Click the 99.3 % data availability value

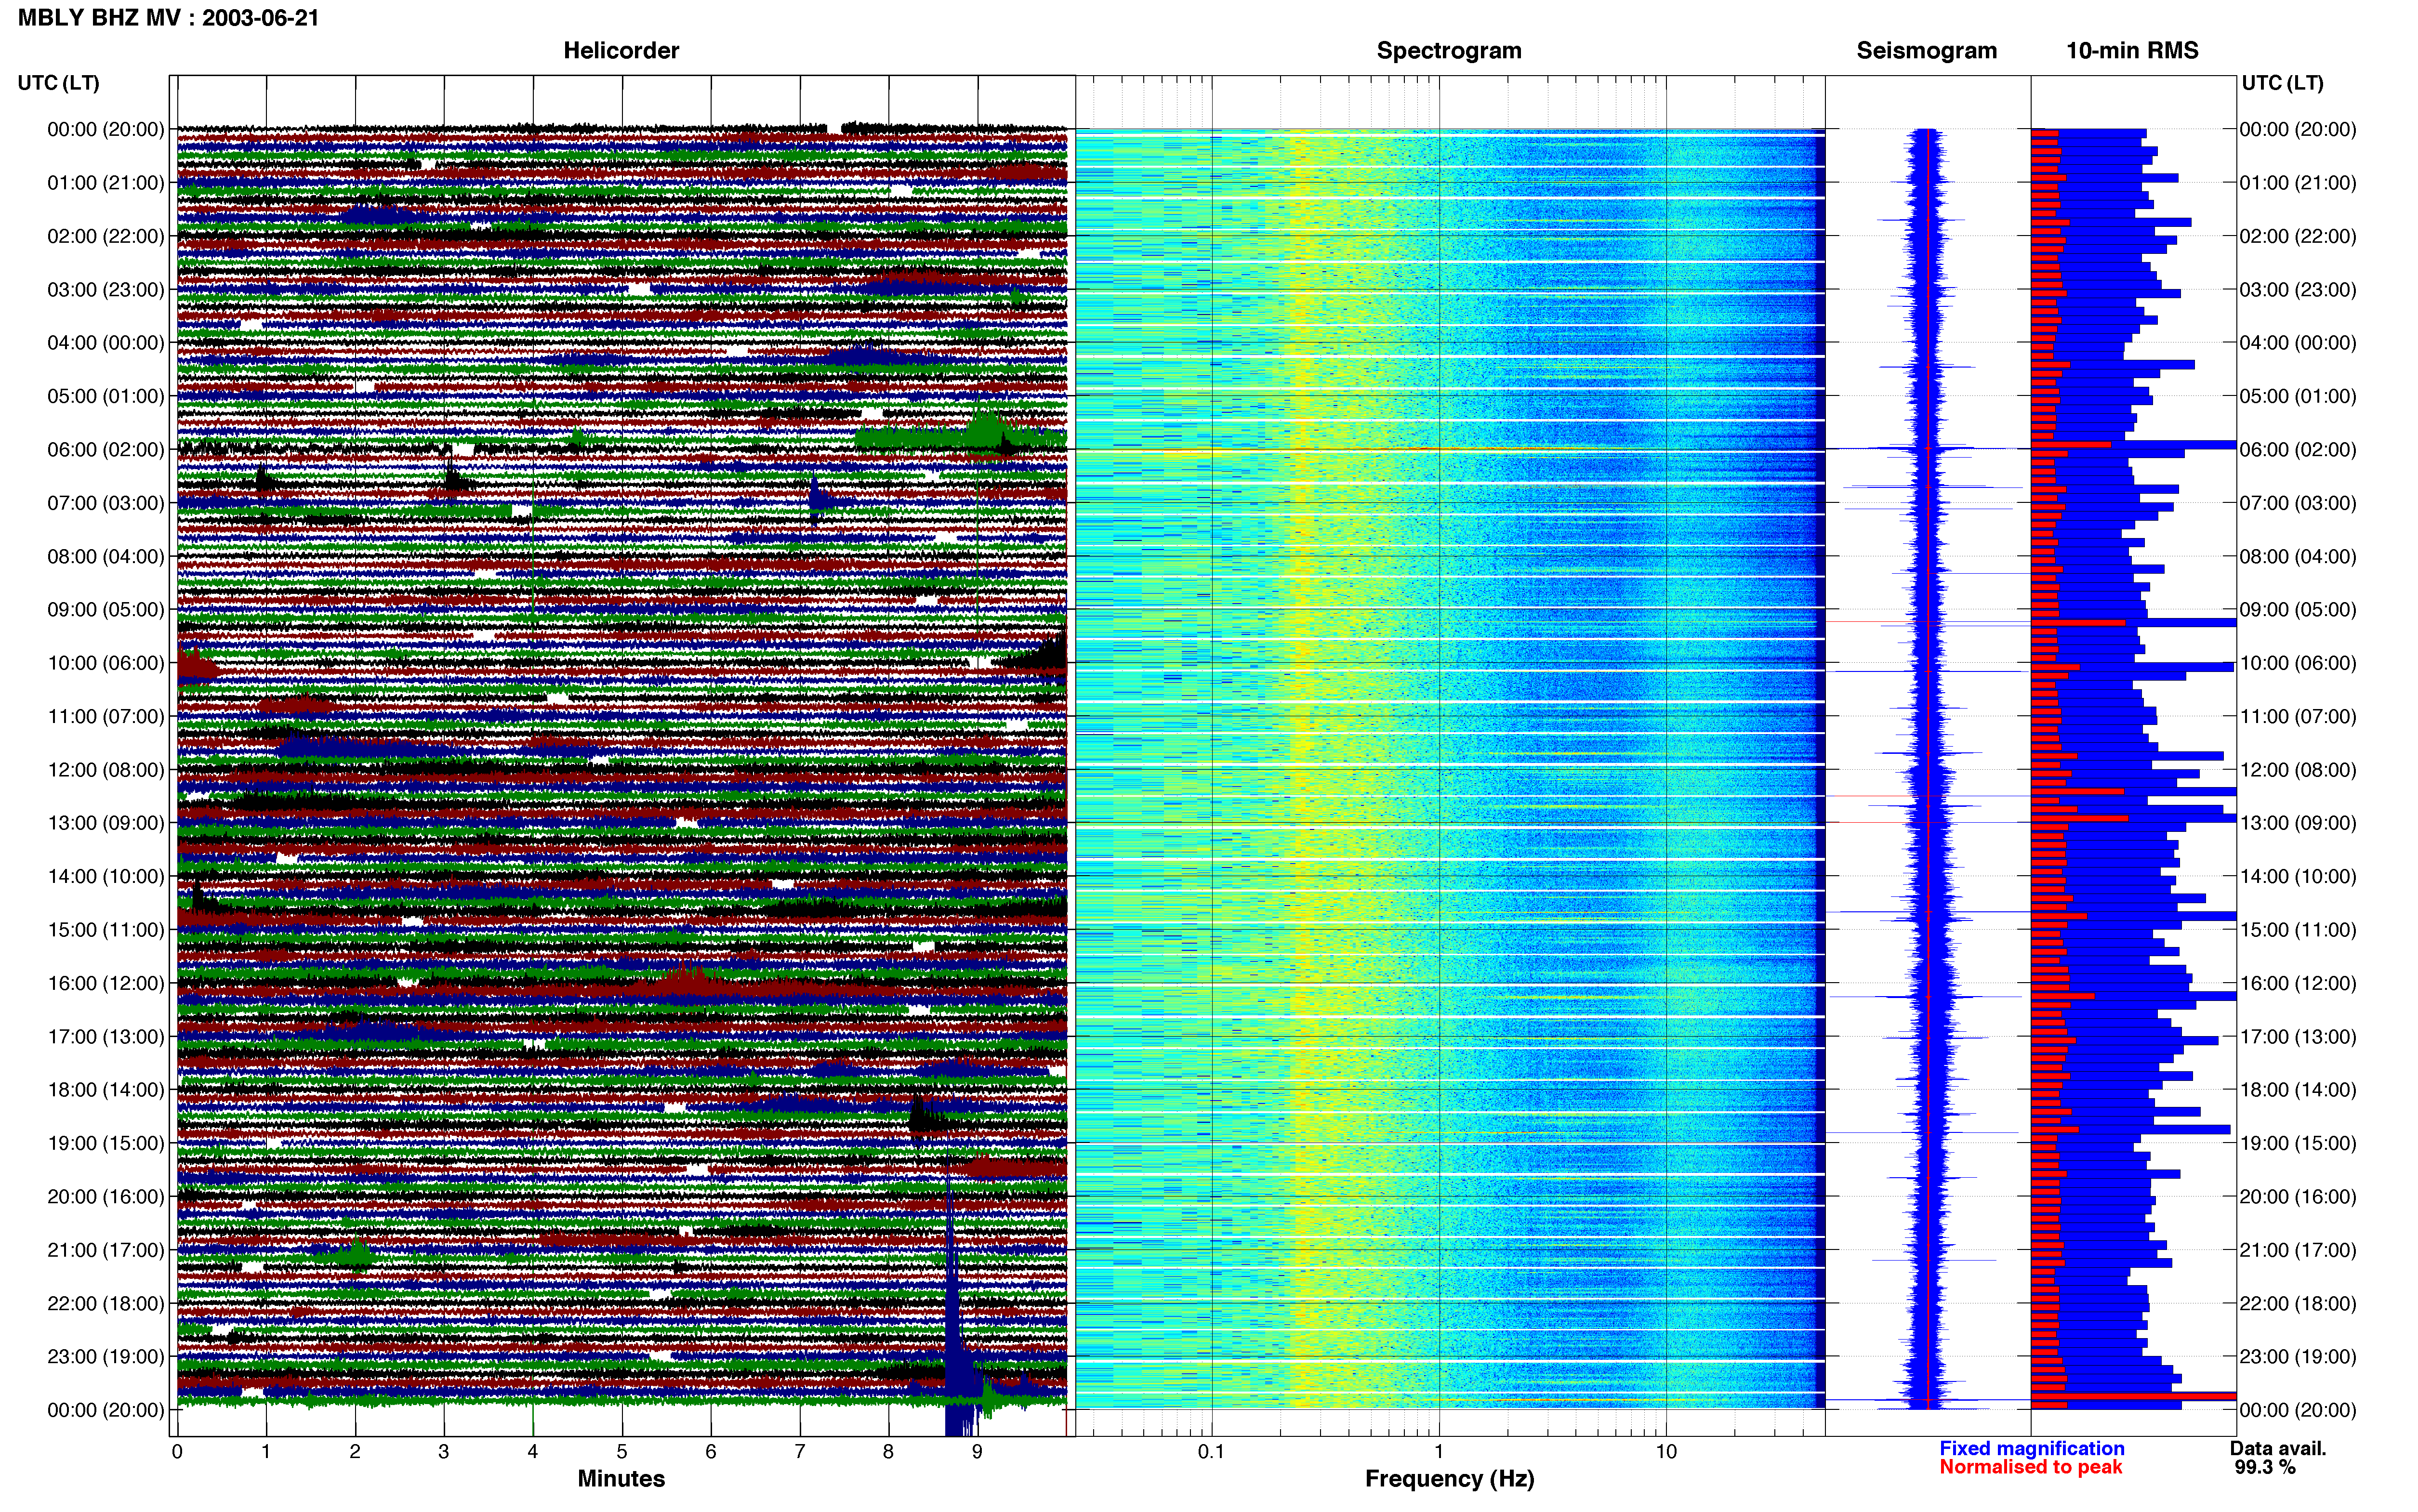pyautogui.click(x=2265, y=1467)
